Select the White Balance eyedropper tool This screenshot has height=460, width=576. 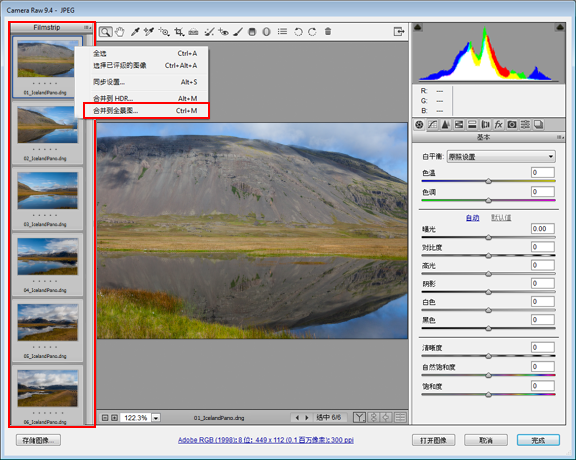coord(135,32)
